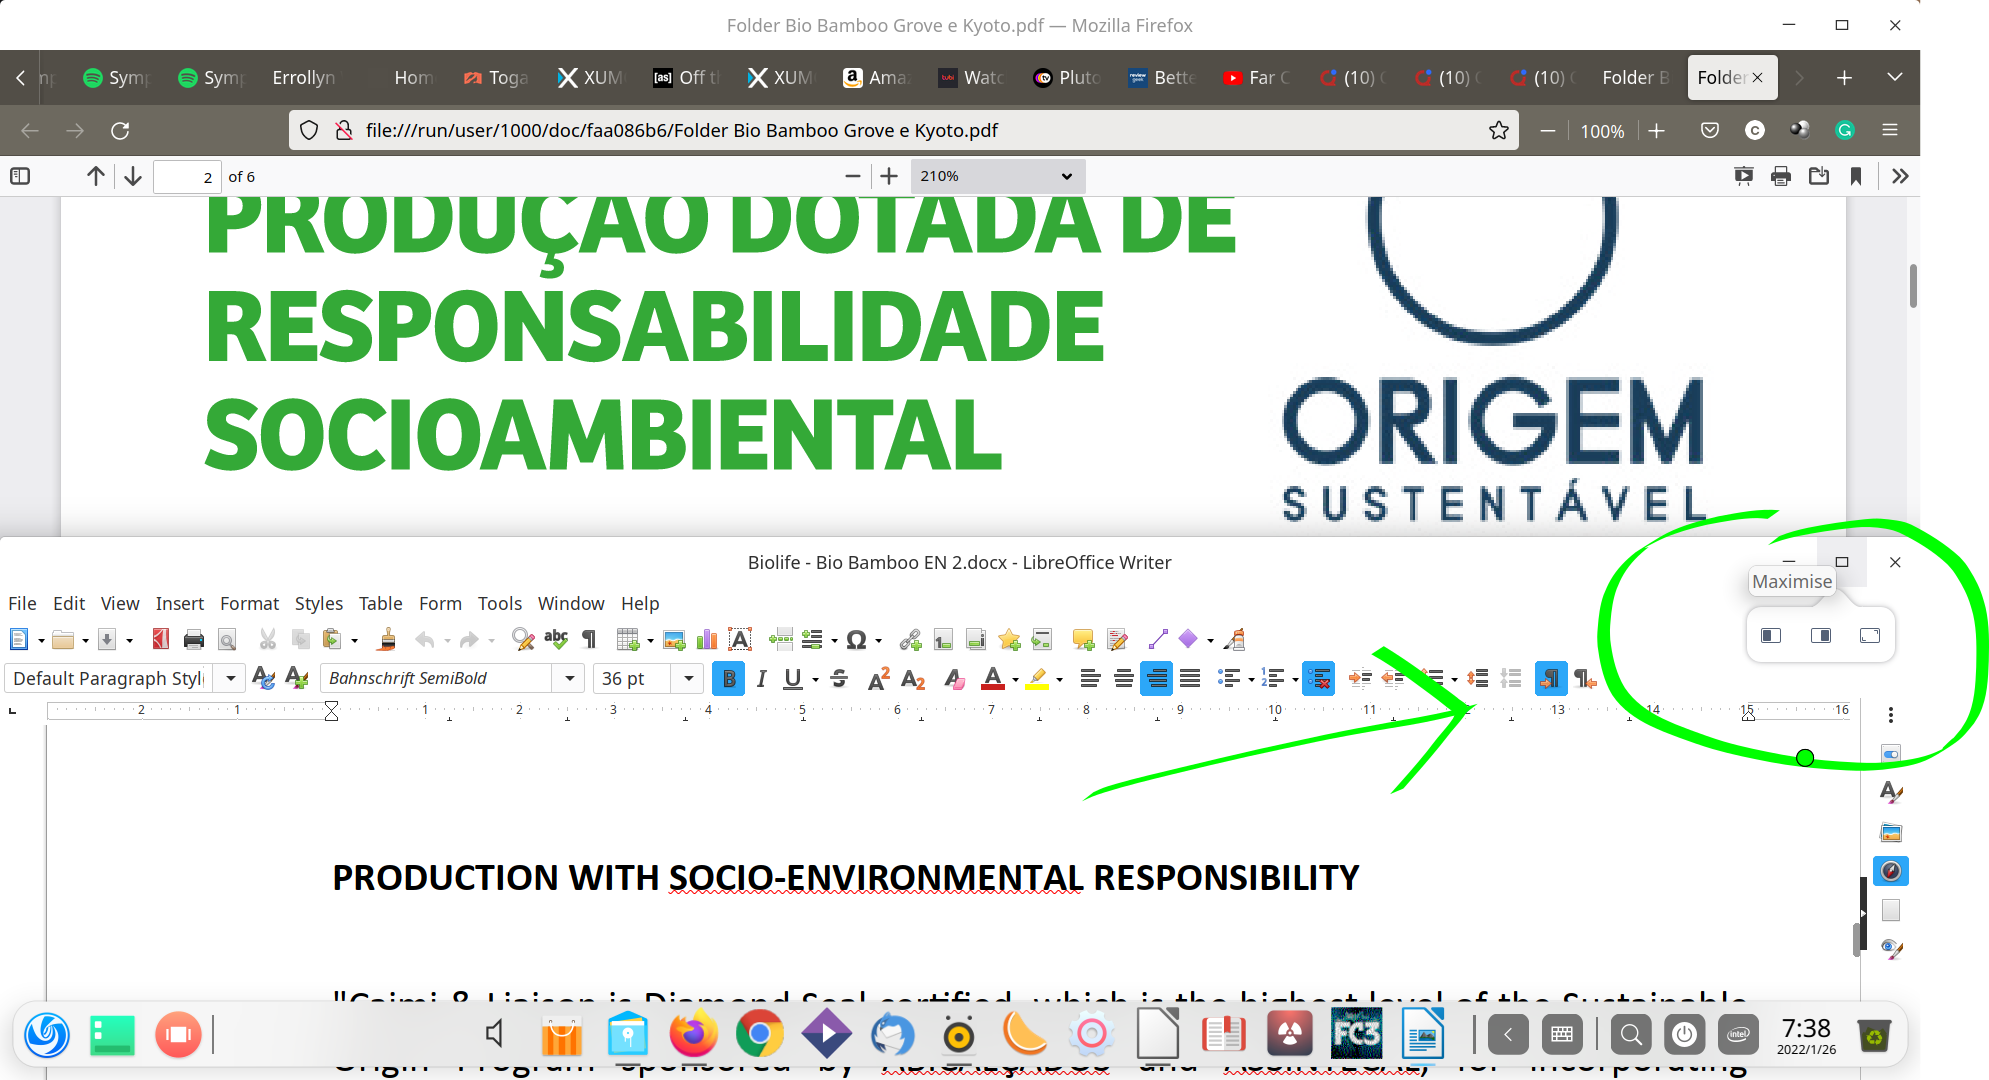Toggle formatting marks pilcrow
This screenshot has width=1989, height=1080.
pos(589,640)
